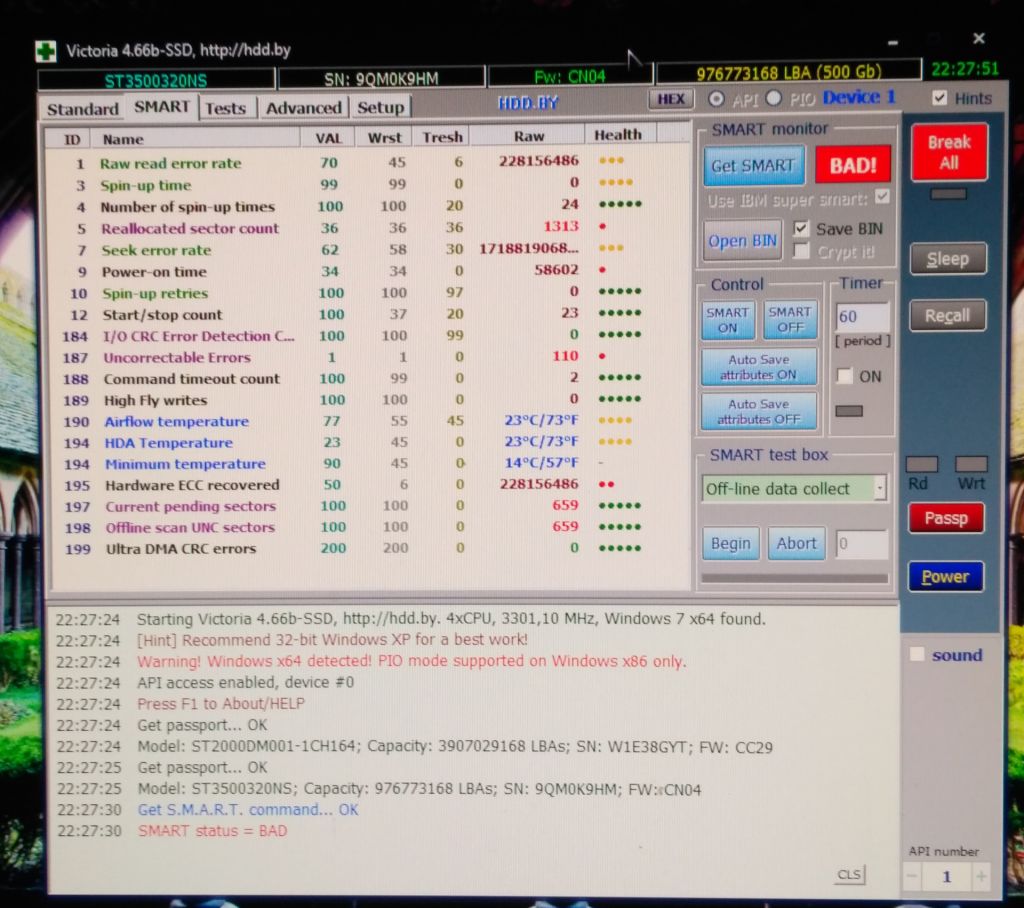Screen dimensions: 1024x908
Task: Turn SMART OFF in Control group
Action: (x=790, y=320)
